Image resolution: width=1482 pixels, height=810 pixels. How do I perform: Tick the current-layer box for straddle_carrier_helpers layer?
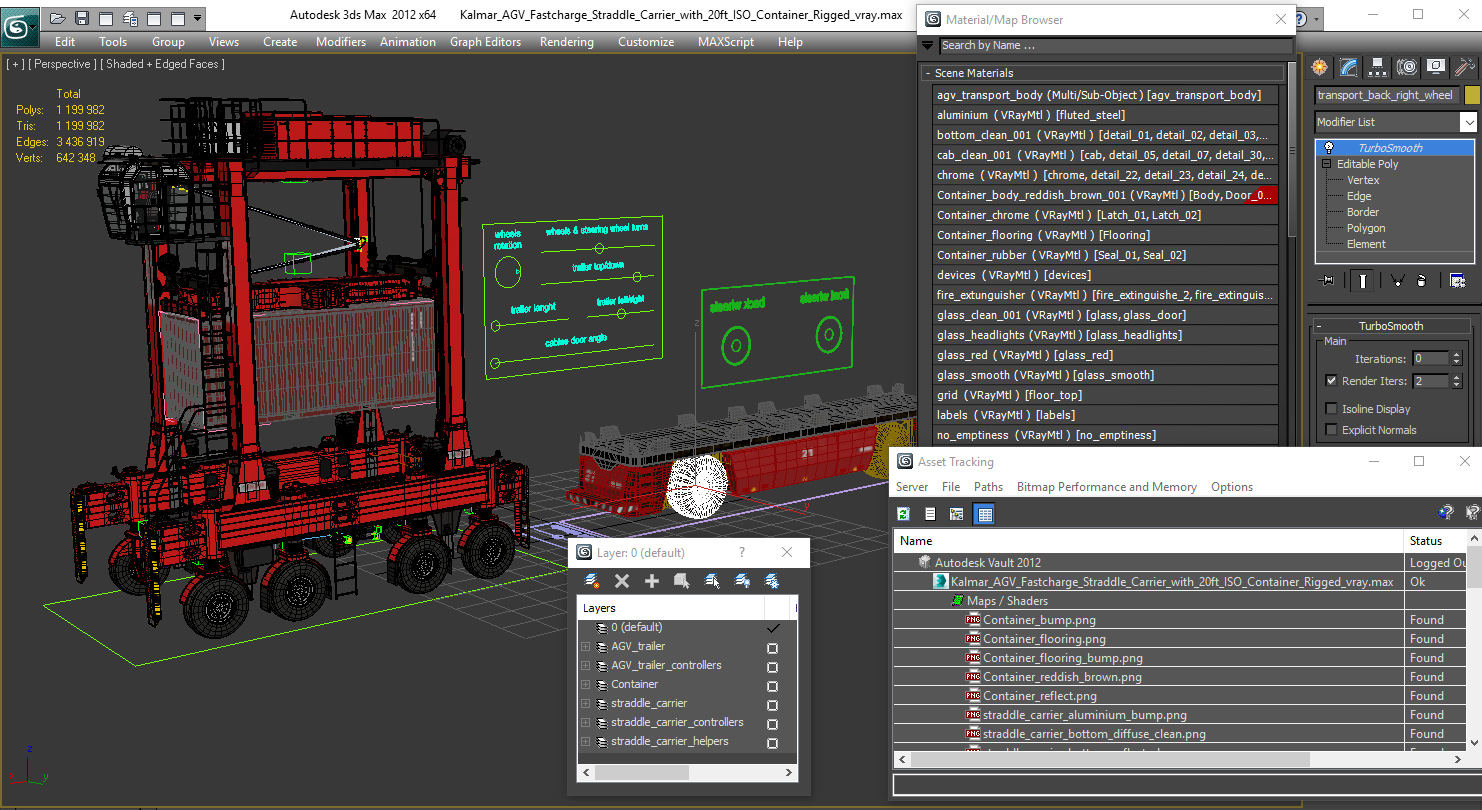(x=772, y=743)
